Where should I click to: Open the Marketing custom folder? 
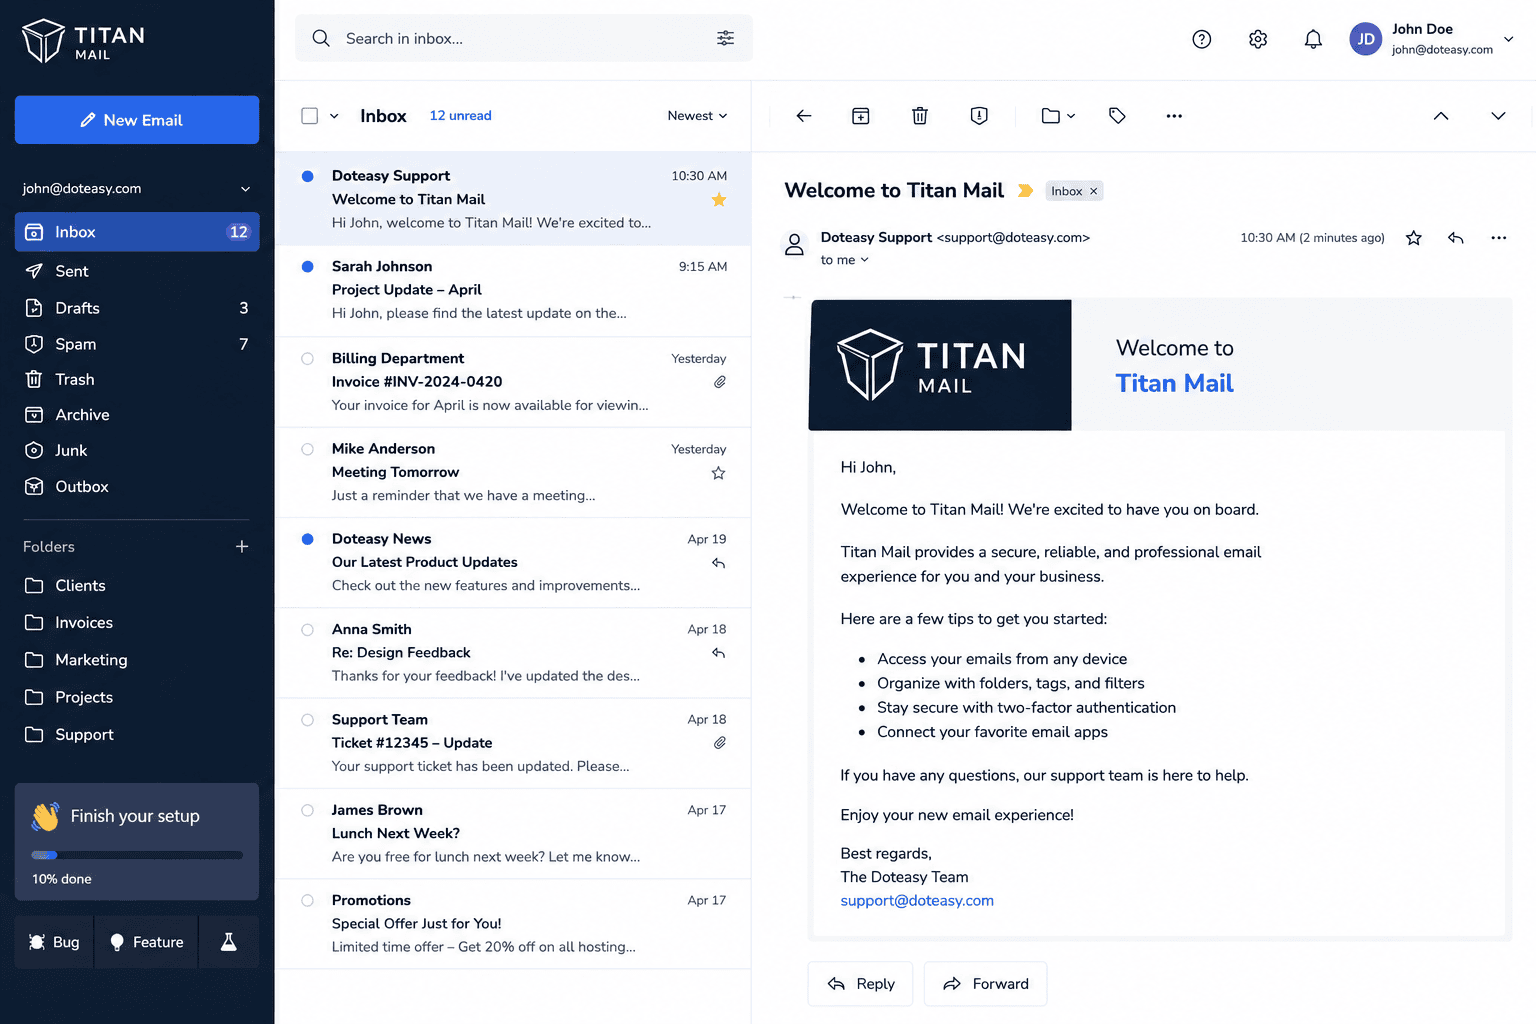tap(137, 660)
